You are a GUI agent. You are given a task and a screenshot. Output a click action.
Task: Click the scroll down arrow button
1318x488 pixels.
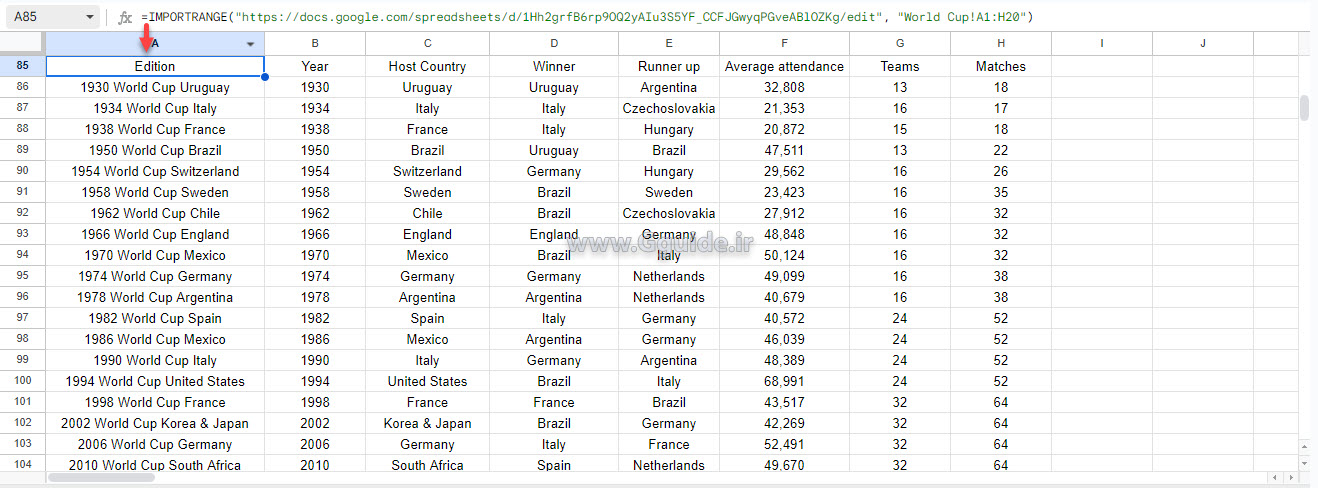point(1304,463)
